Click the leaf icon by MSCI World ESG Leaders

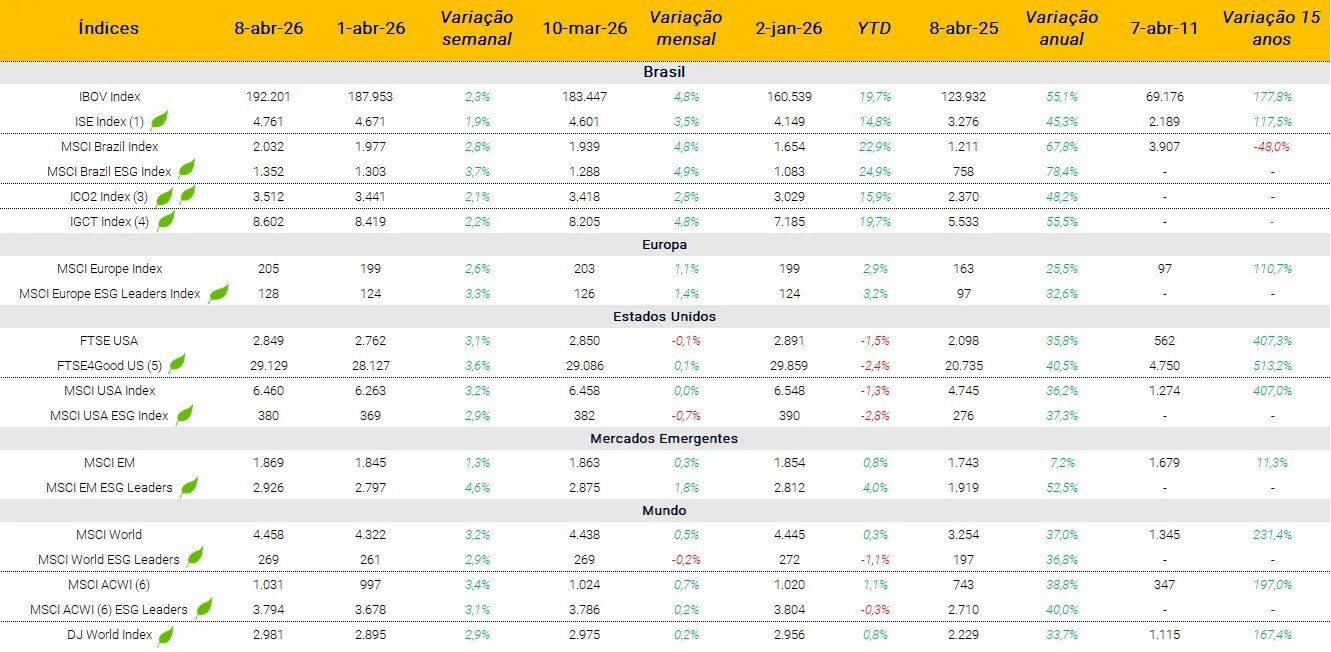coord(196,557)
